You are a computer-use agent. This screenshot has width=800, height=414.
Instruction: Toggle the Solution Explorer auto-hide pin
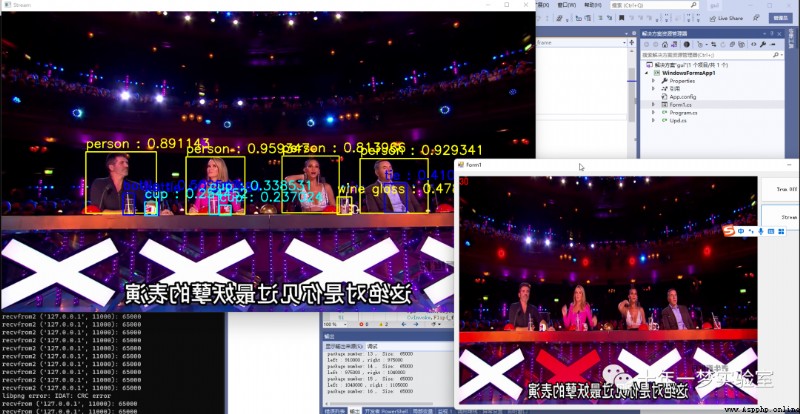pos(772,34)
